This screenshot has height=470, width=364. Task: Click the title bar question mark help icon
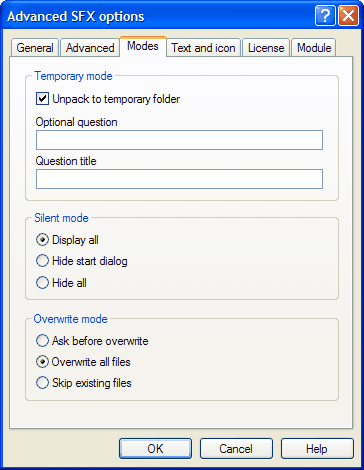(325, 15)
